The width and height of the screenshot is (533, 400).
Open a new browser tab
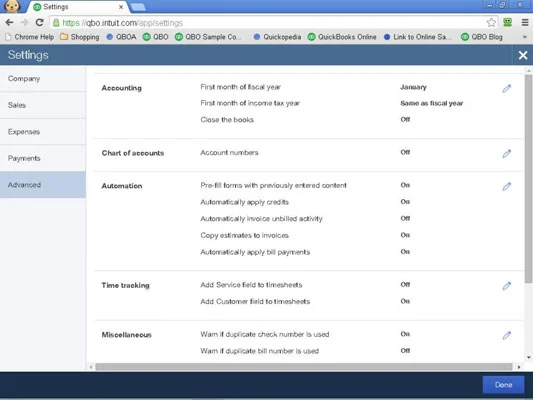[138, 7]
